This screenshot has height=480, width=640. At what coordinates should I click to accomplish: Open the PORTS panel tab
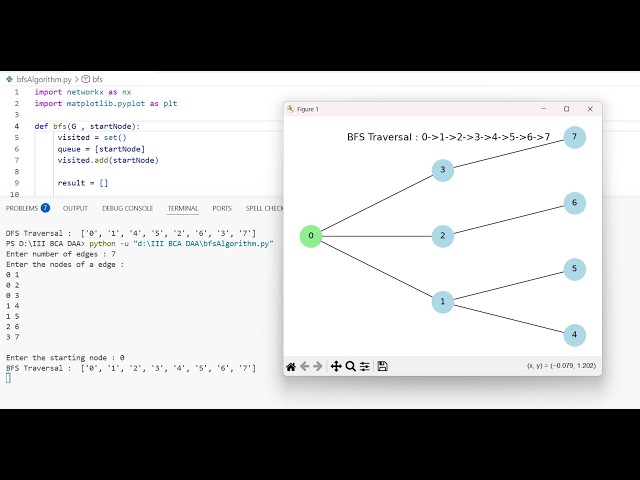click(x=222, y=208)
